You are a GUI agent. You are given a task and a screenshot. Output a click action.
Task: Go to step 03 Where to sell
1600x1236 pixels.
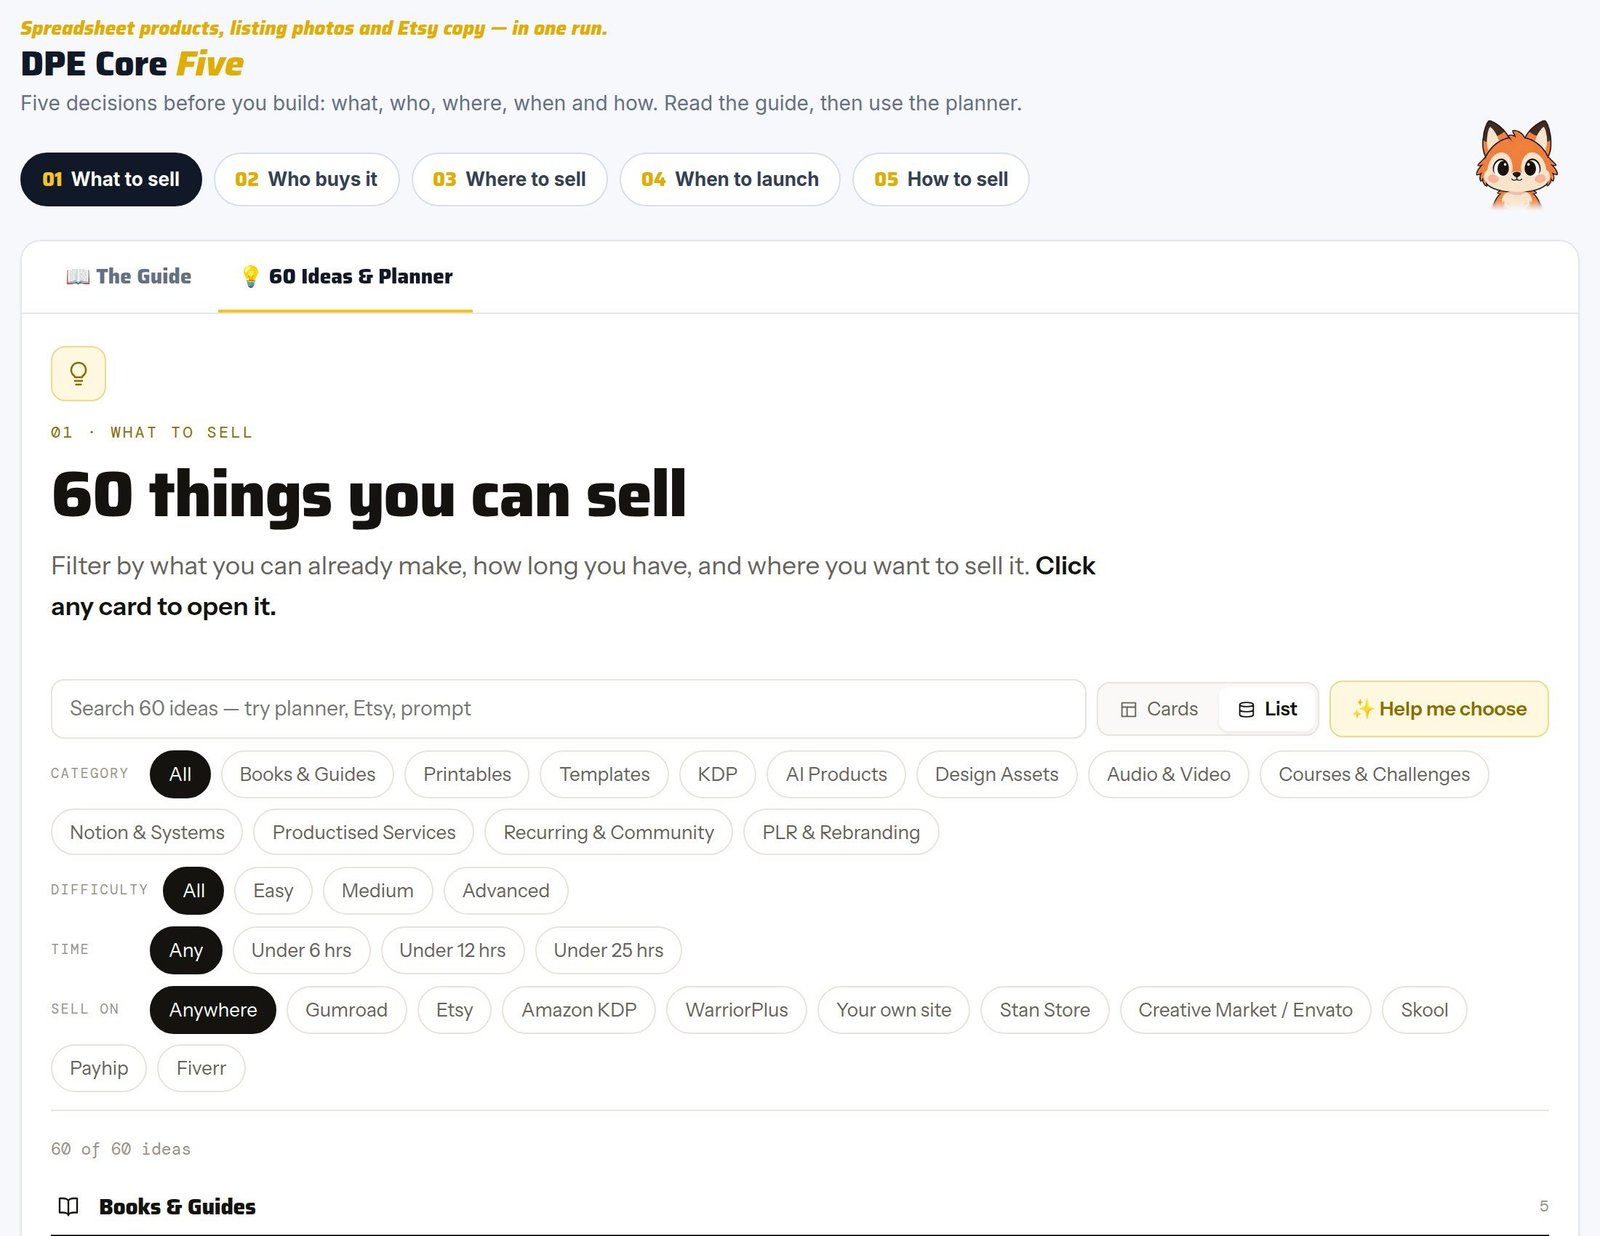coord(509,179)
